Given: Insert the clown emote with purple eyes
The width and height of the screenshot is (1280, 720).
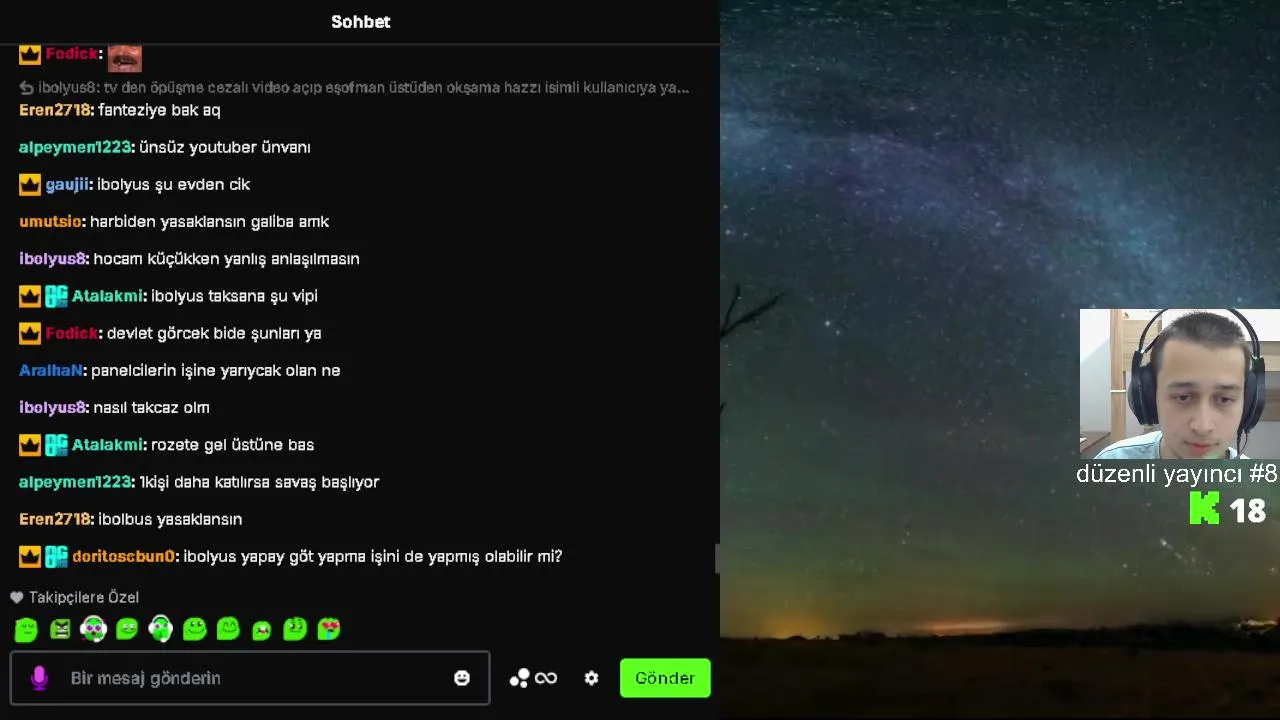Looking at the screenshot, I should pyautogui.click(x=93, y=629).
